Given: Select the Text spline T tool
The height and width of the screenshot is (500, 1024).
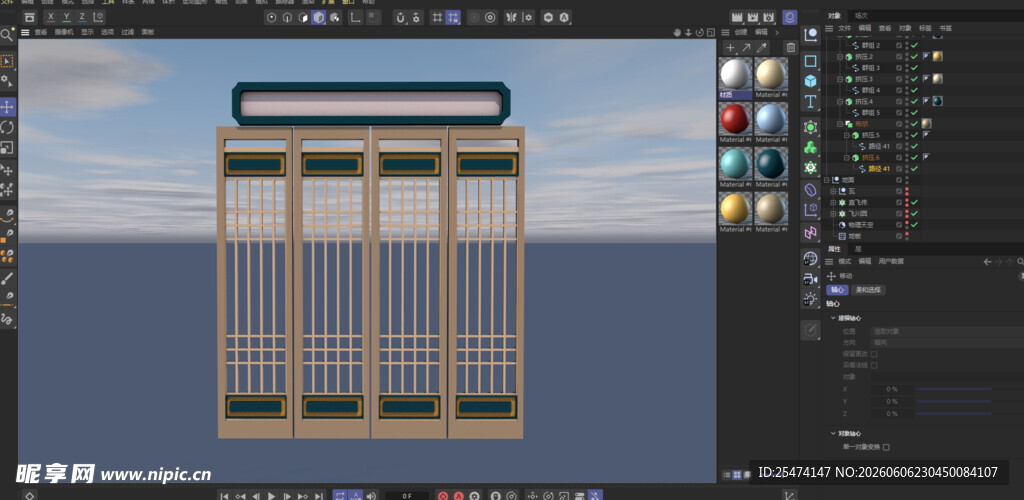Looking at the screenshot, I should click(x=810, y=101).
